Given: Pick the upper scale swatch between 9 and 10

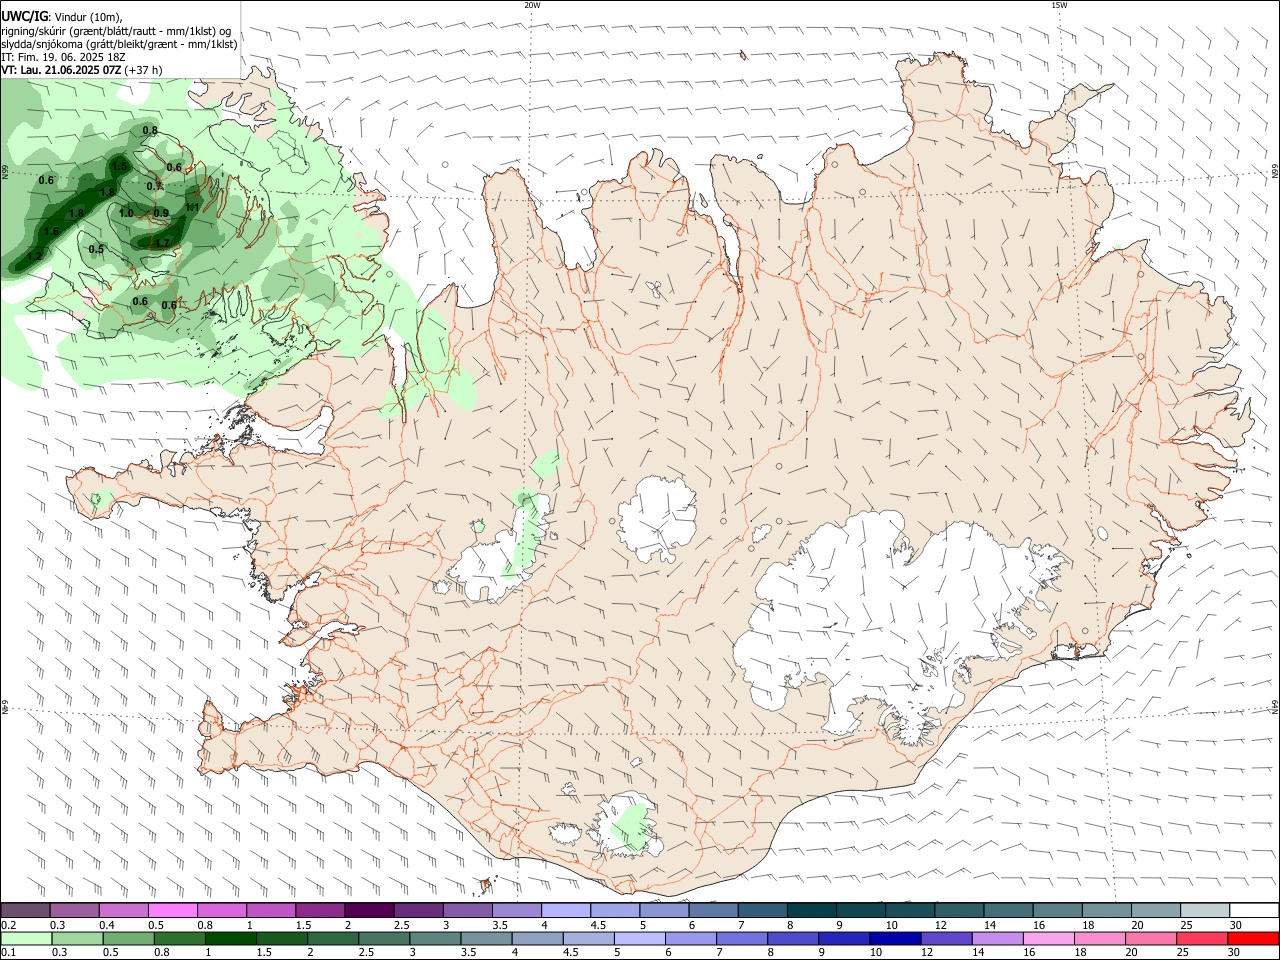Looking at the screenshot, I should pos(860,910).
